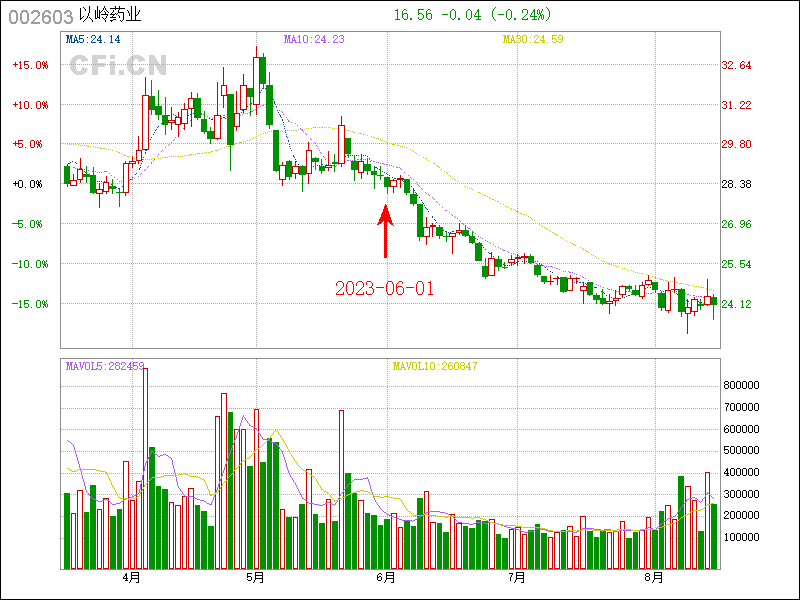This screenshot has width=800, height=600.
Task: Click the +15.0% axis label
Action: [x=30, y=65]
